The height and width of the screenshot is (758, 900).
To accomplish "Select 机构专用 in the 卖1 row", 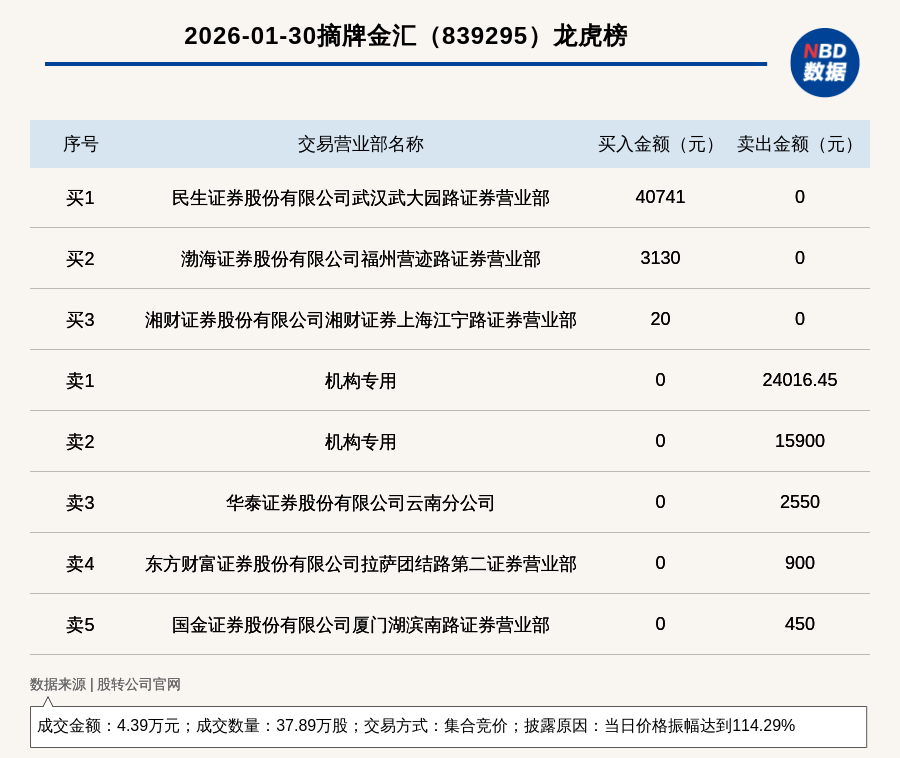I will (360, 381).
